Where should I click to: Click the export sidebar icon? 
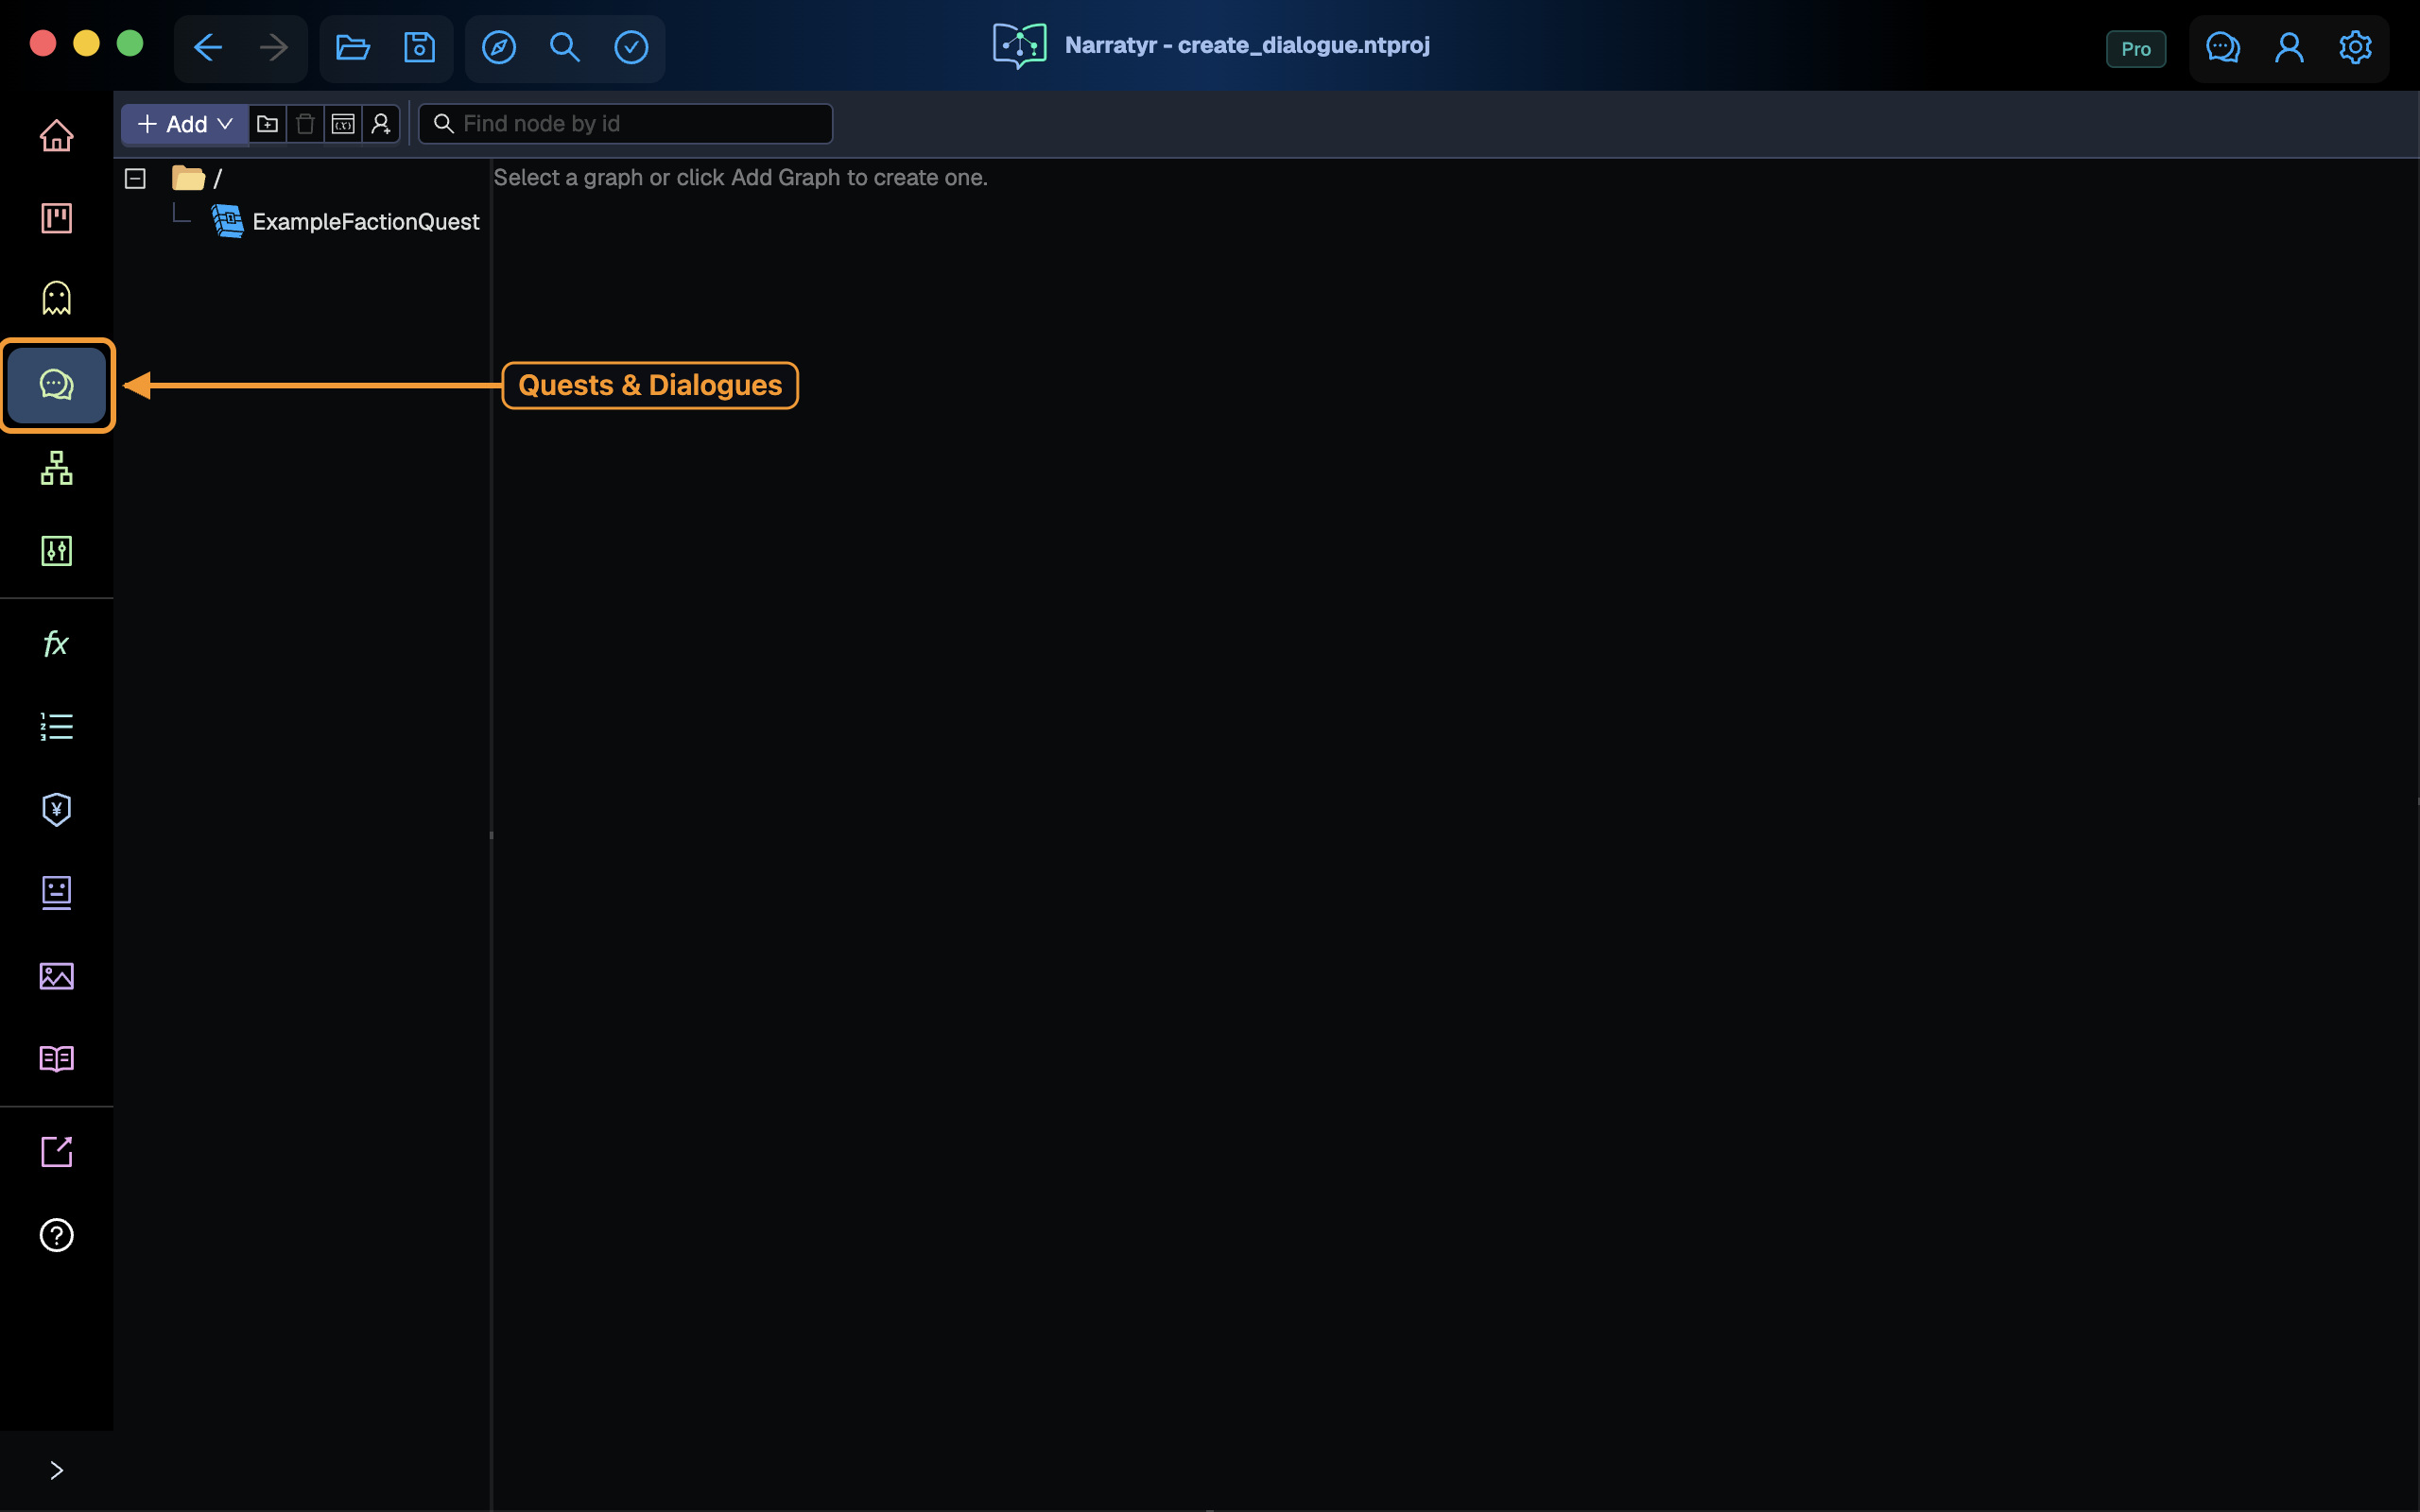(x=56, y=1151)
